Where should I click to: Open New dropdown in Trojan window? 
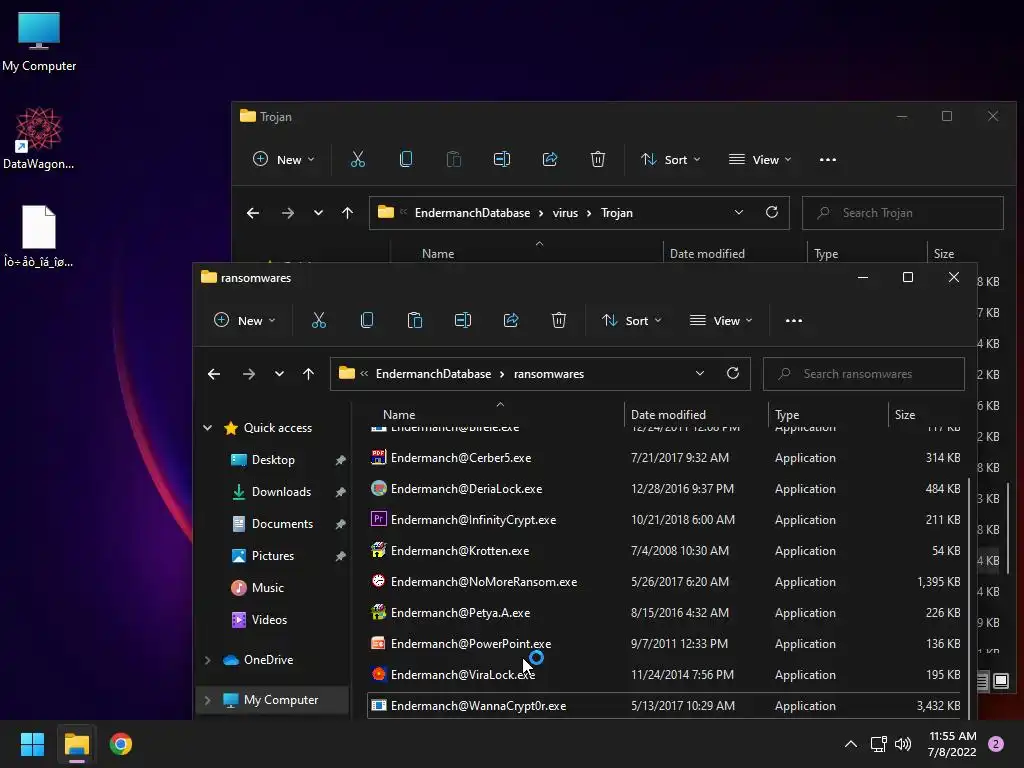pos(284,160)
